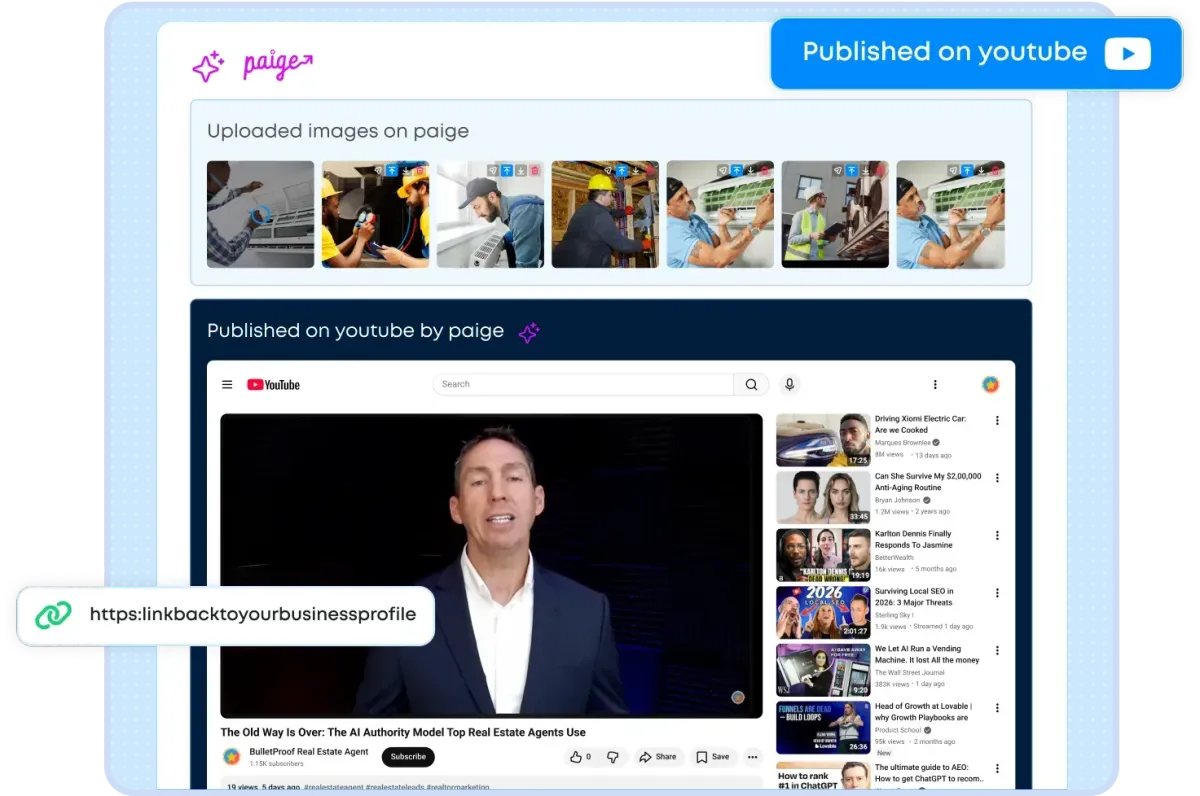Viewport: 1200px width, 796px height.
Task: Start a voice search with the microphone icon
Action: (789, 384)
